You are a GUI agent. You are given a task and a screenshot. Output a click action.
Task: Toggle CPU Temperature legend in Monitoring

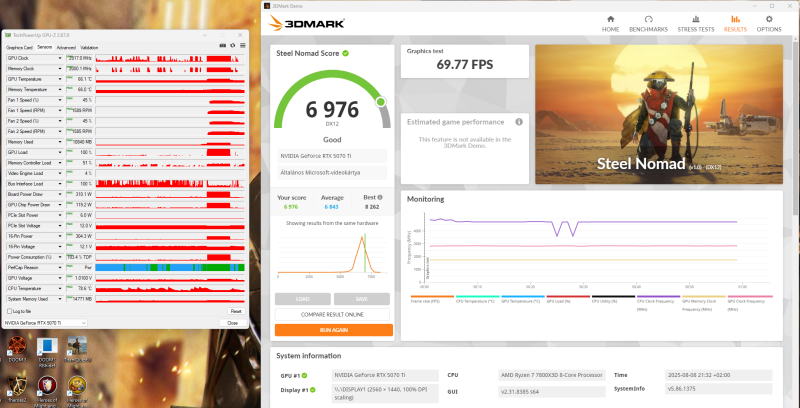(478, 299)
